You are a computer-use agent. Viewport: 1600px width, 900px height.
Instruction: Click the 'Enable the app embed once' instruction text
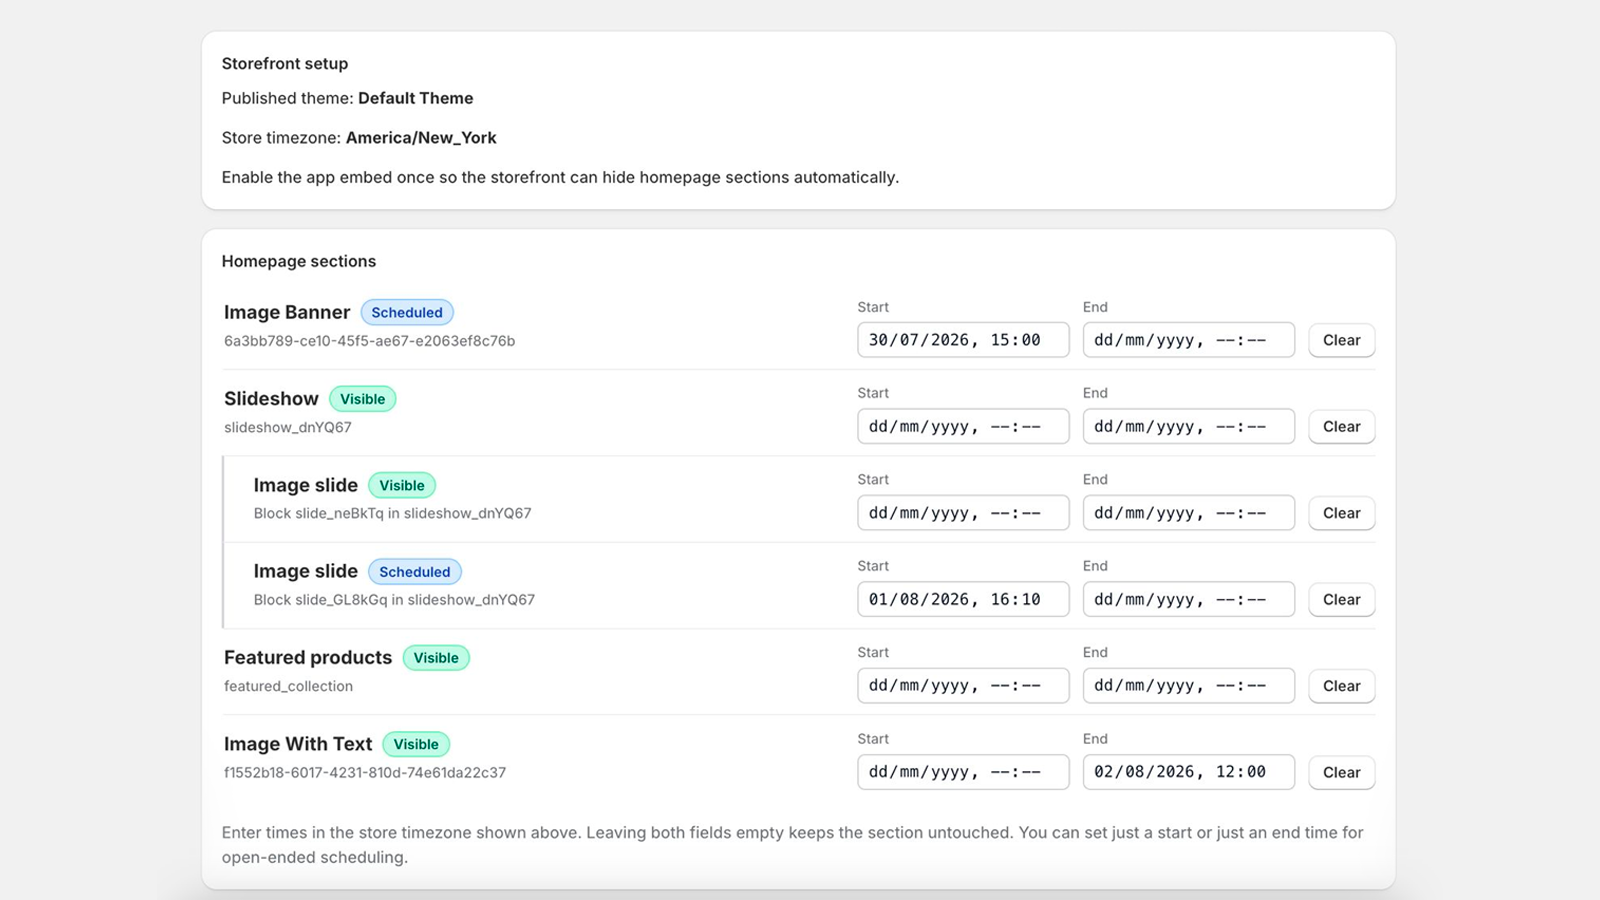(x=560, y=178)
